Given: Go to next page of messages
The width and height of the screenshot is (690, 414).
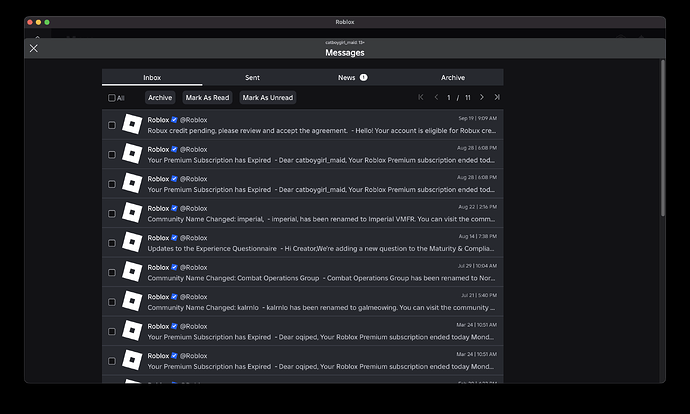Looking at the screenshot, I should point(482,97).
